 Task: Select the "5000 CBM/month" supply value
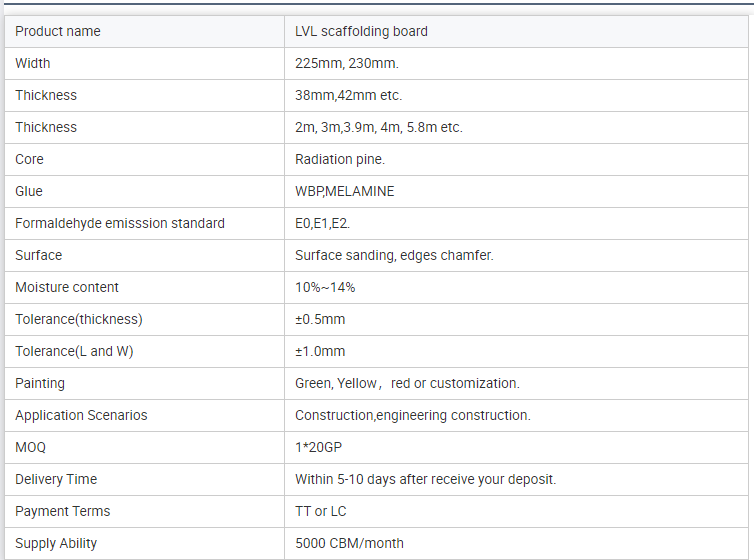click(349, 543)
